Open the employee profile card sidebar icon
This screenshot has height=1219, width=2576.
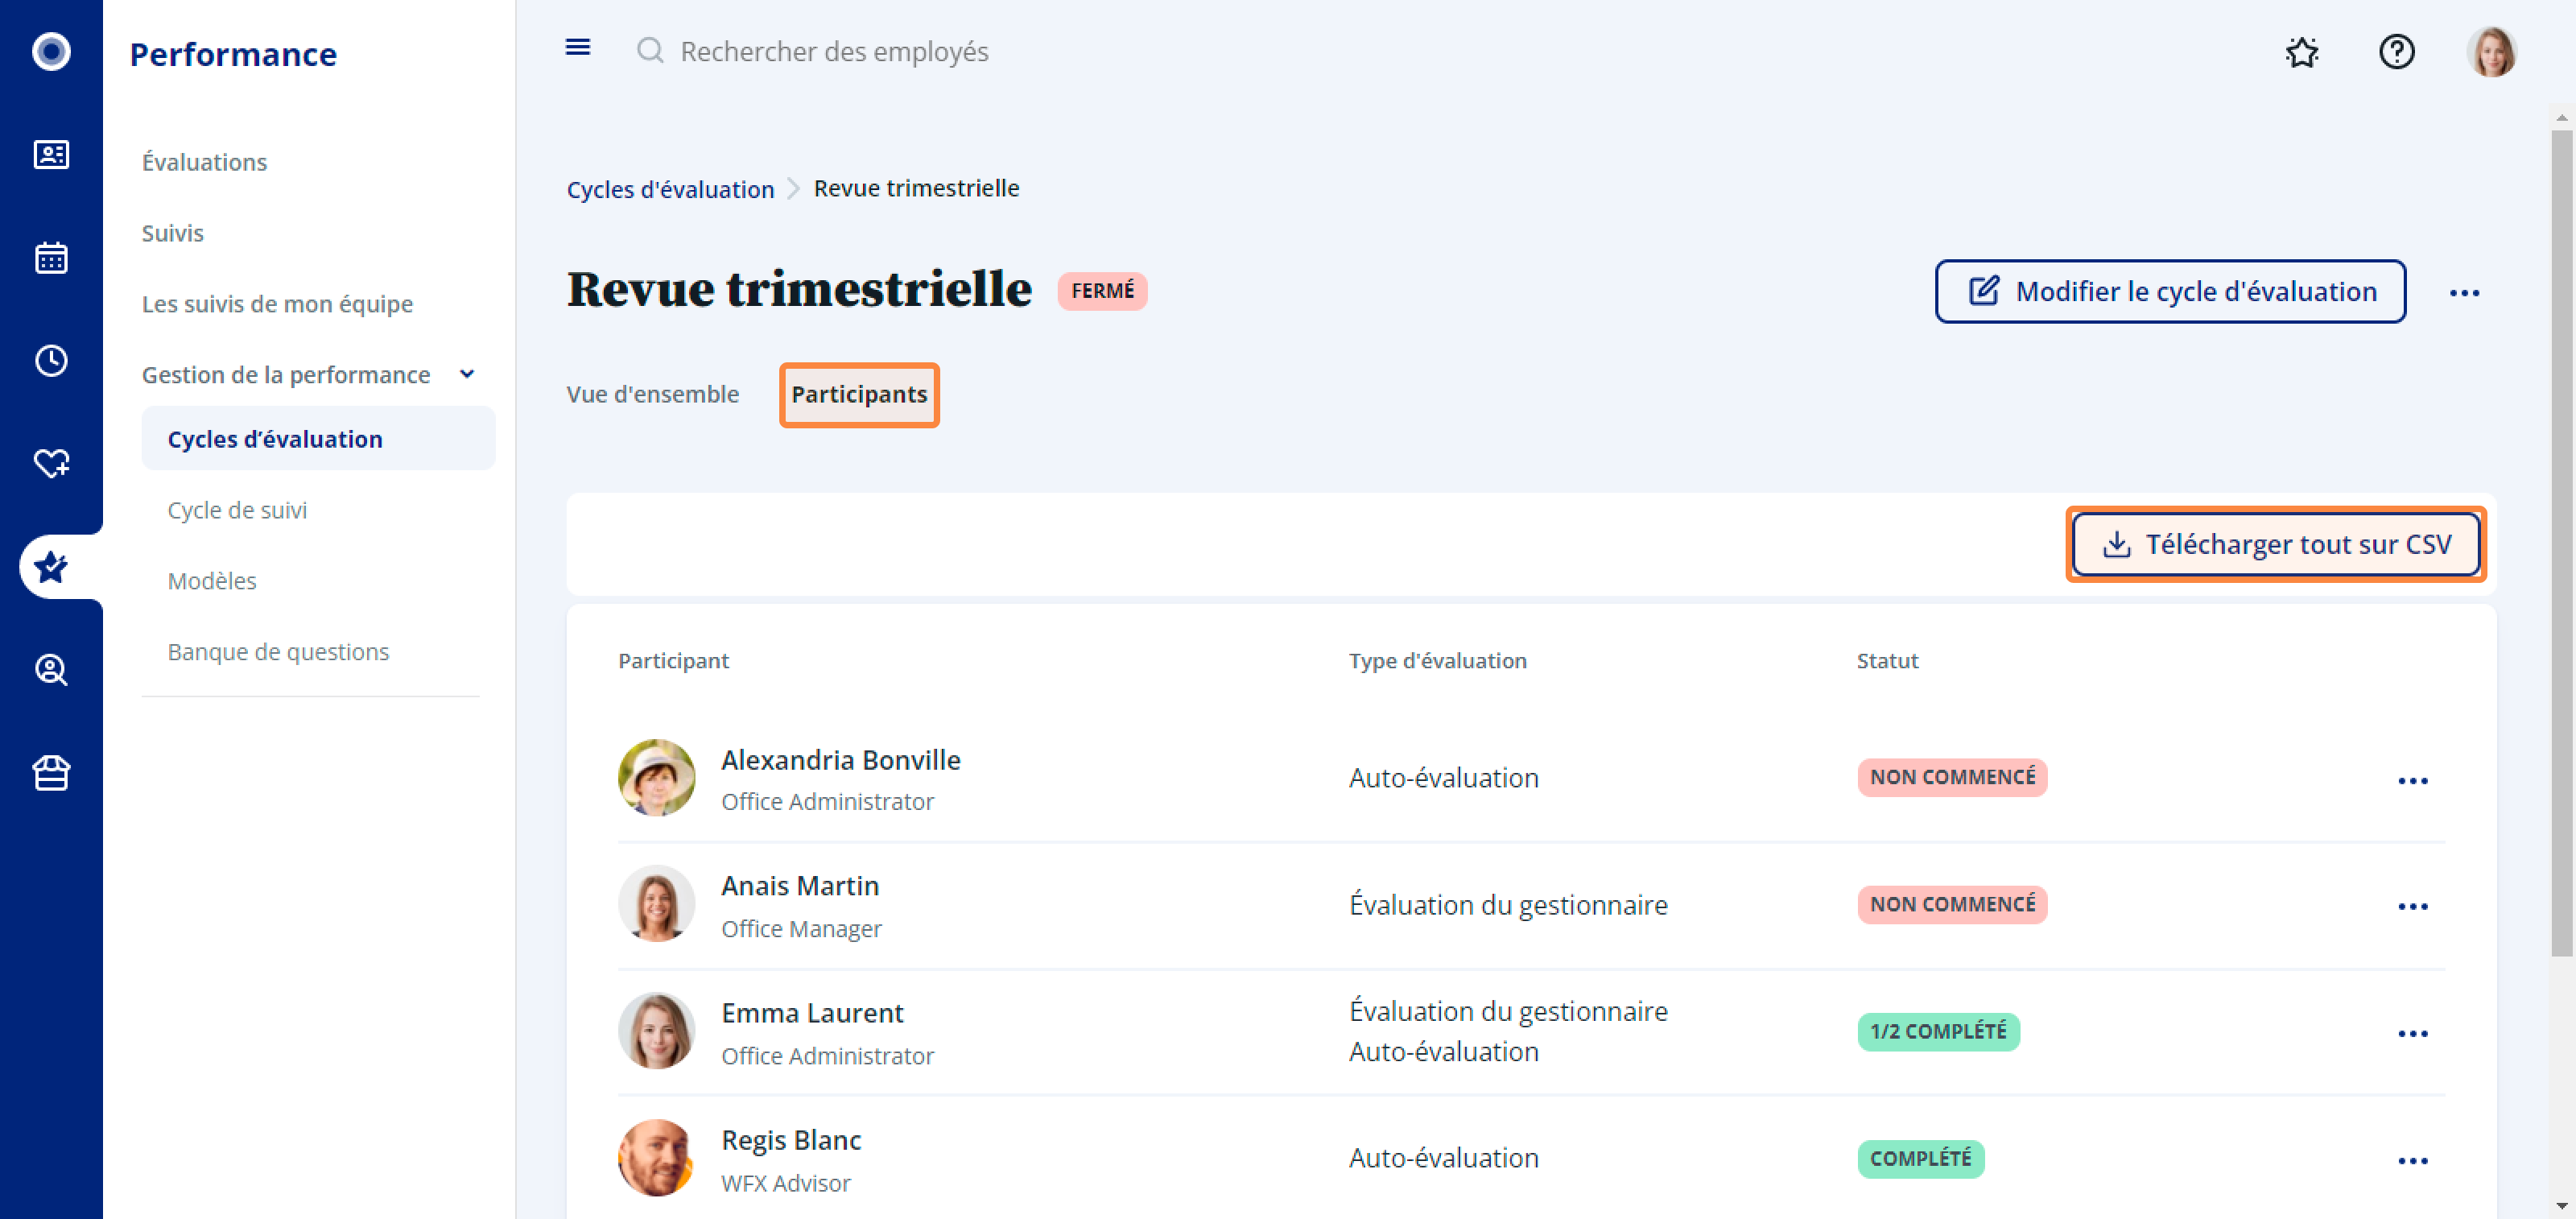pyautogui.click(x=51, y=154)
